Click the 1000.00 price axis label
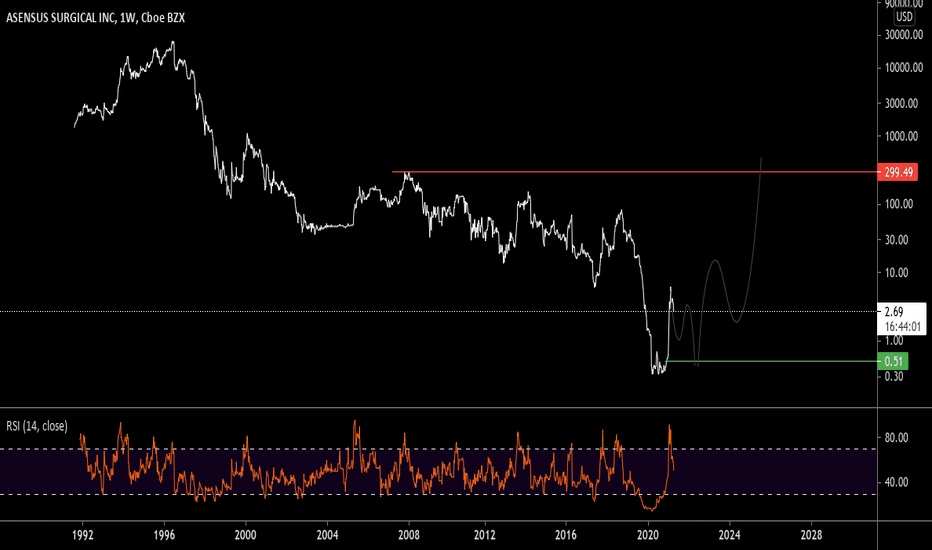Screen dimensions: 932x550 901,136
